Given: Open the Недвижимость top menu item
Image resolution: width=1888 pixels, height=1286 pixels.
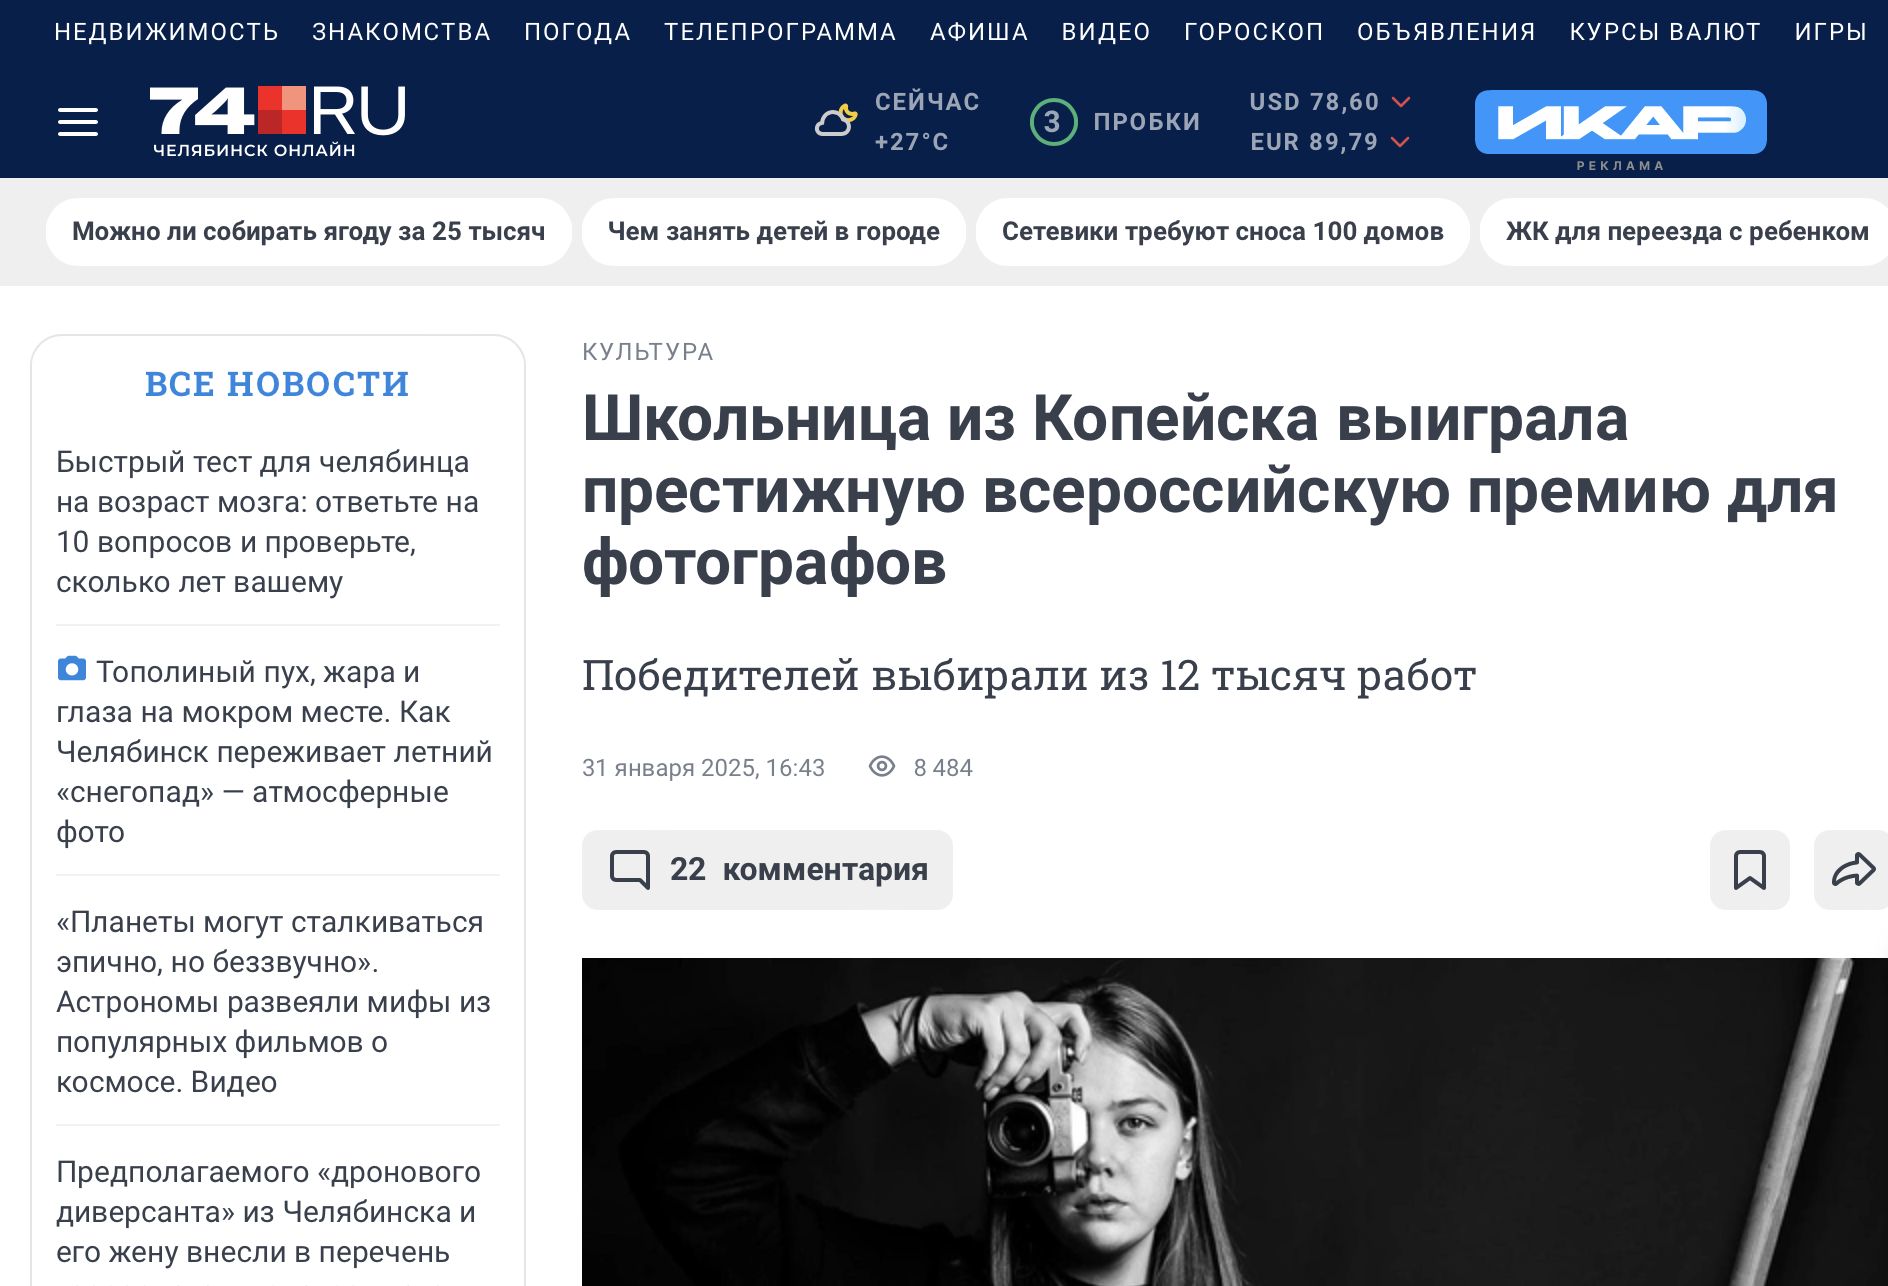Looking at the screenshot, I should (x=166, y=32).
